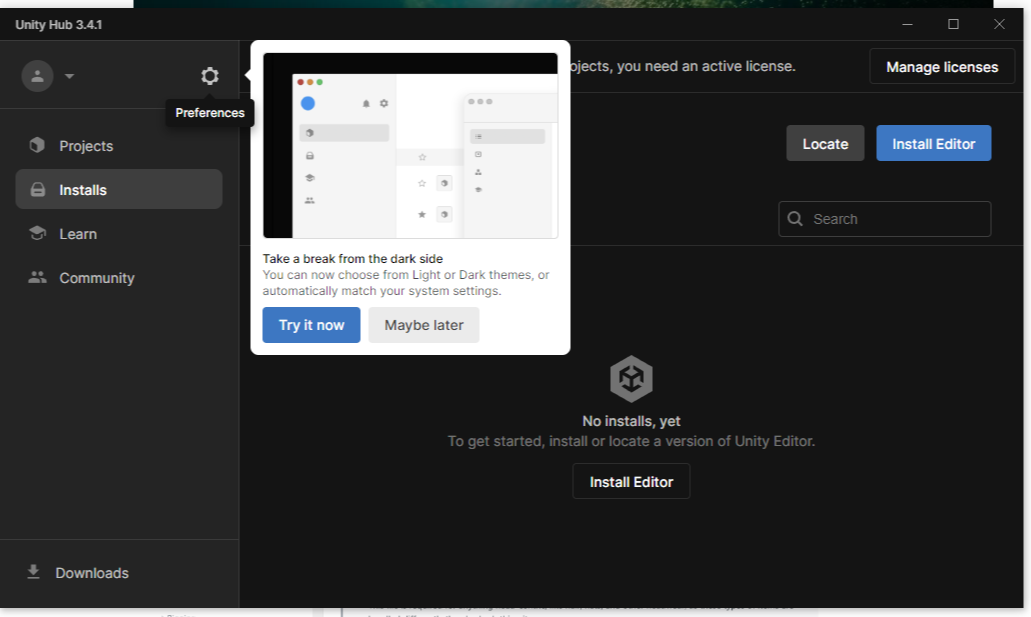Click the 'No installs, yet' text
1031x617 pixels.
click(631, 421)
